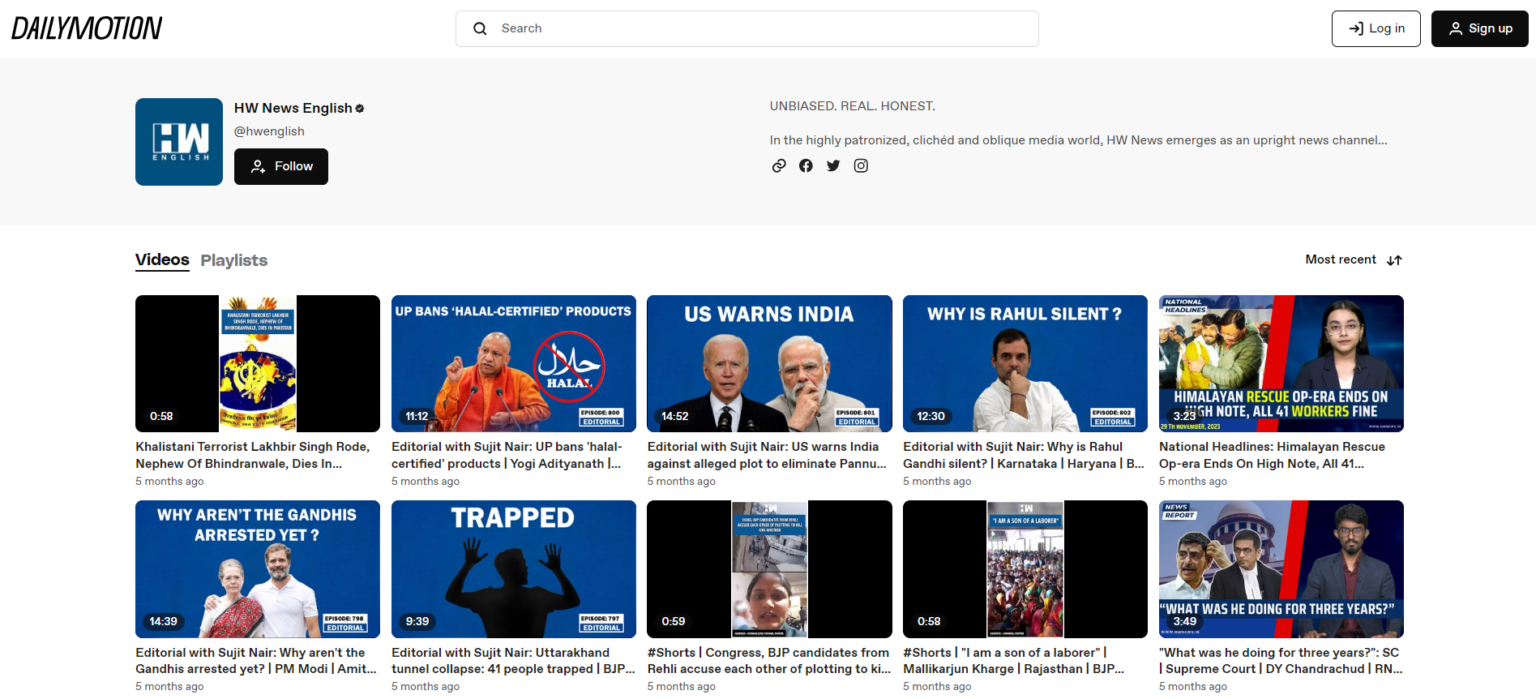Click title #Shorts I am a son of a laborer
This screenshot has width=1536, height=699.
coord(1014,661)
